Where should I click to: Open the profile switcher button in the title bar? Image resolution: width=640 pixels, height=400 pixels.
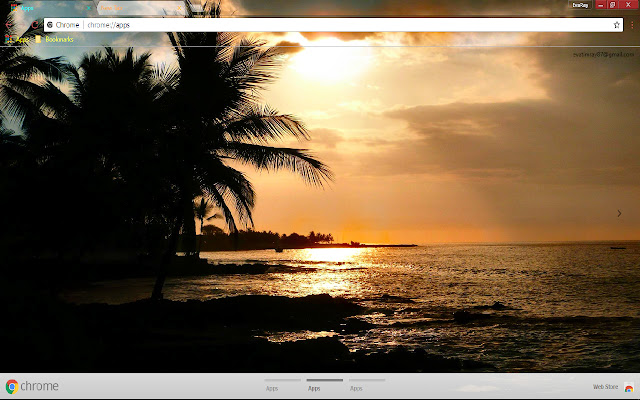(x=580, y=5)
